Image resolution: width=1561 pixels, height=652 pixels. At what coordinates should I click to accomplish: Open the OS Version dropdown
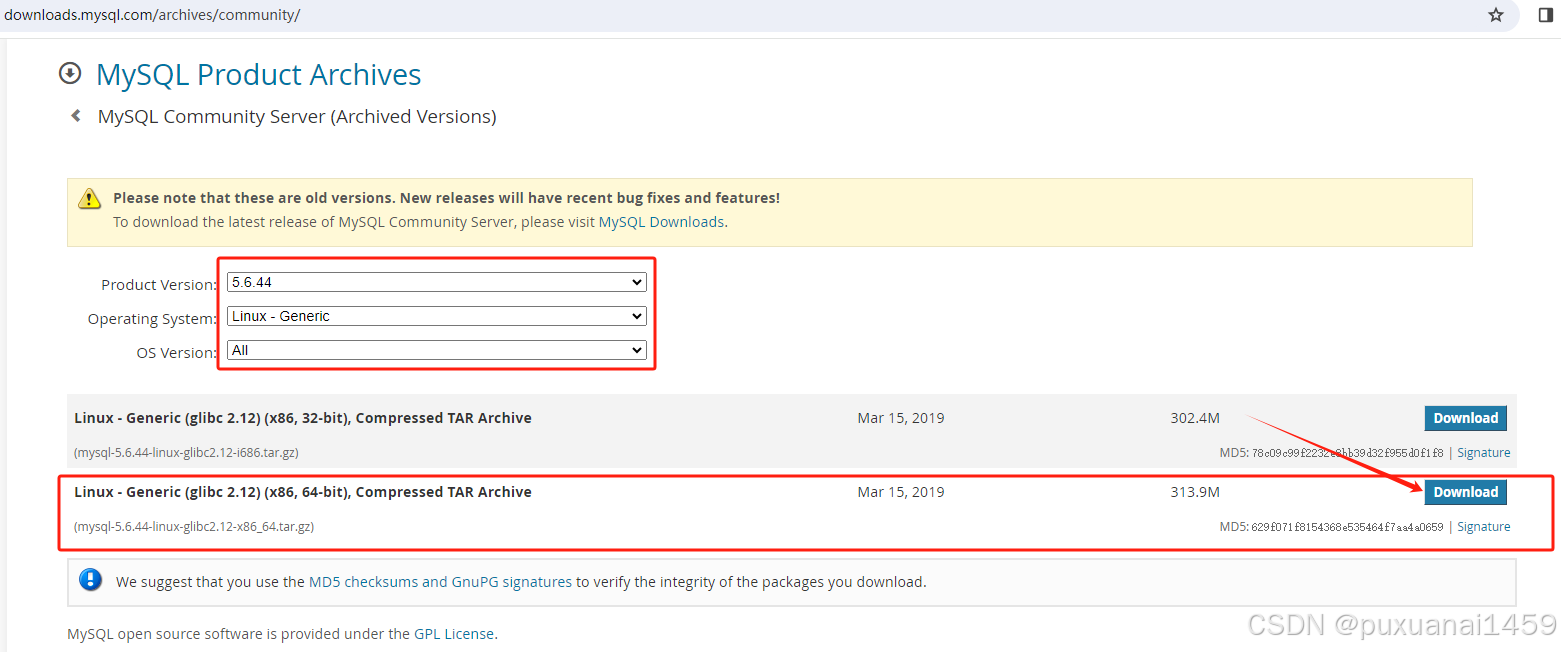point(436,350)
